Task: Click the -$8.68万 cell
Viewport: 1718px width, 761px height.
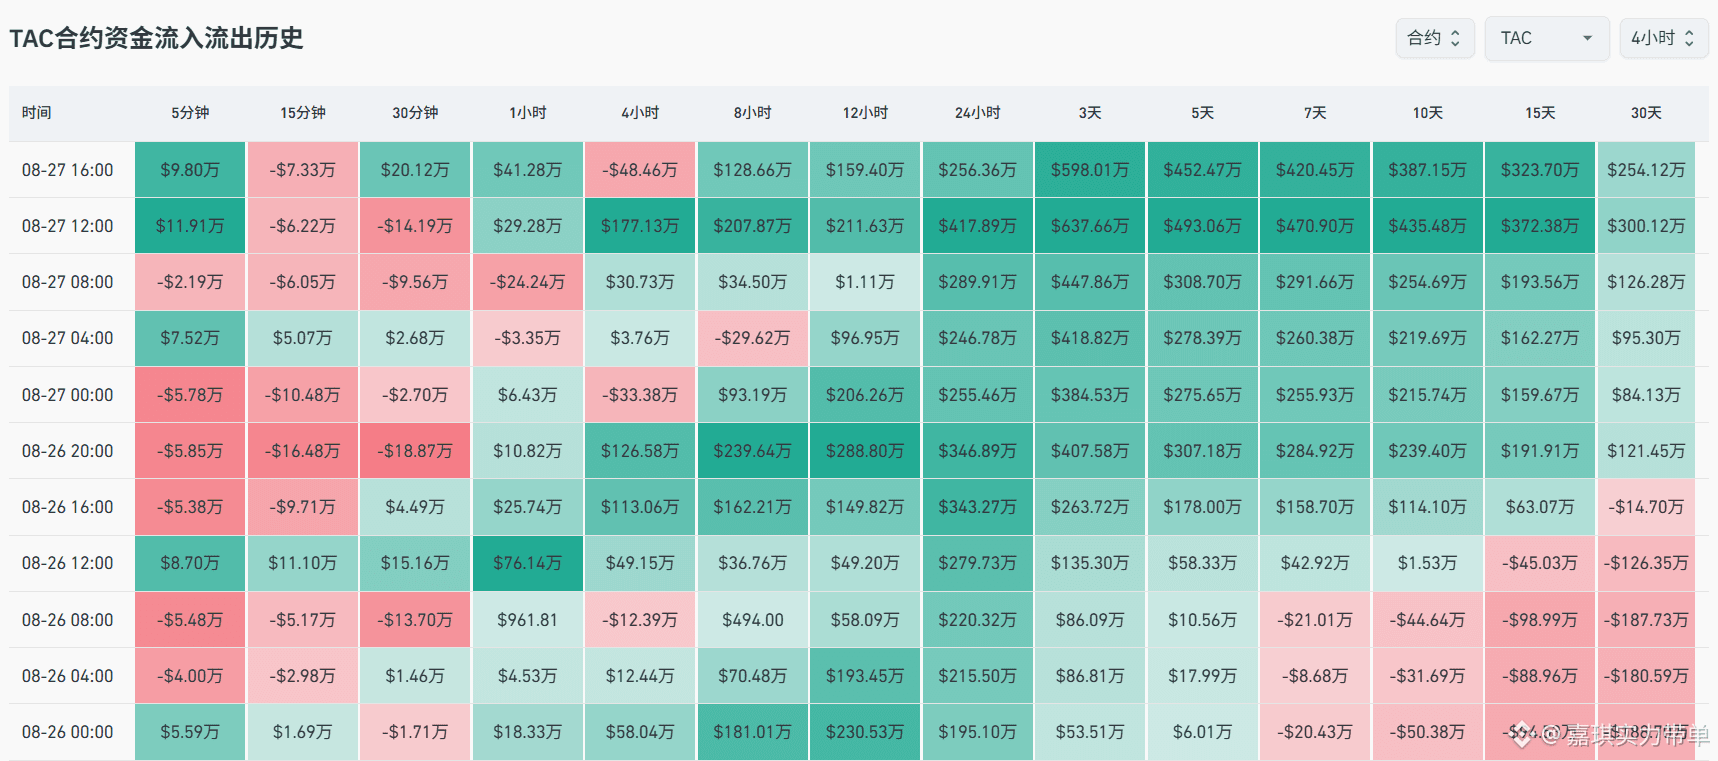Action: coord(1315,676)
